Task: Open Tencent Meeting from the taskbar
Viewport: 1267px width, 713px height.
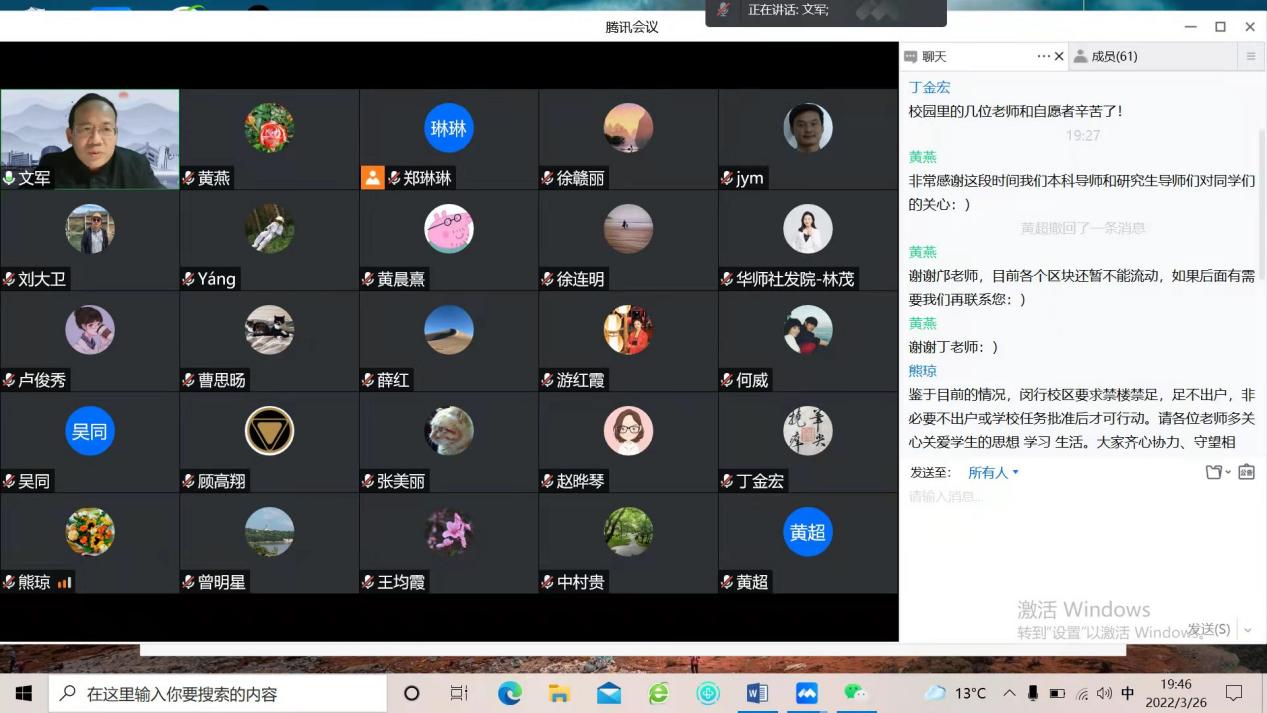Action: [x=806, y=693]
